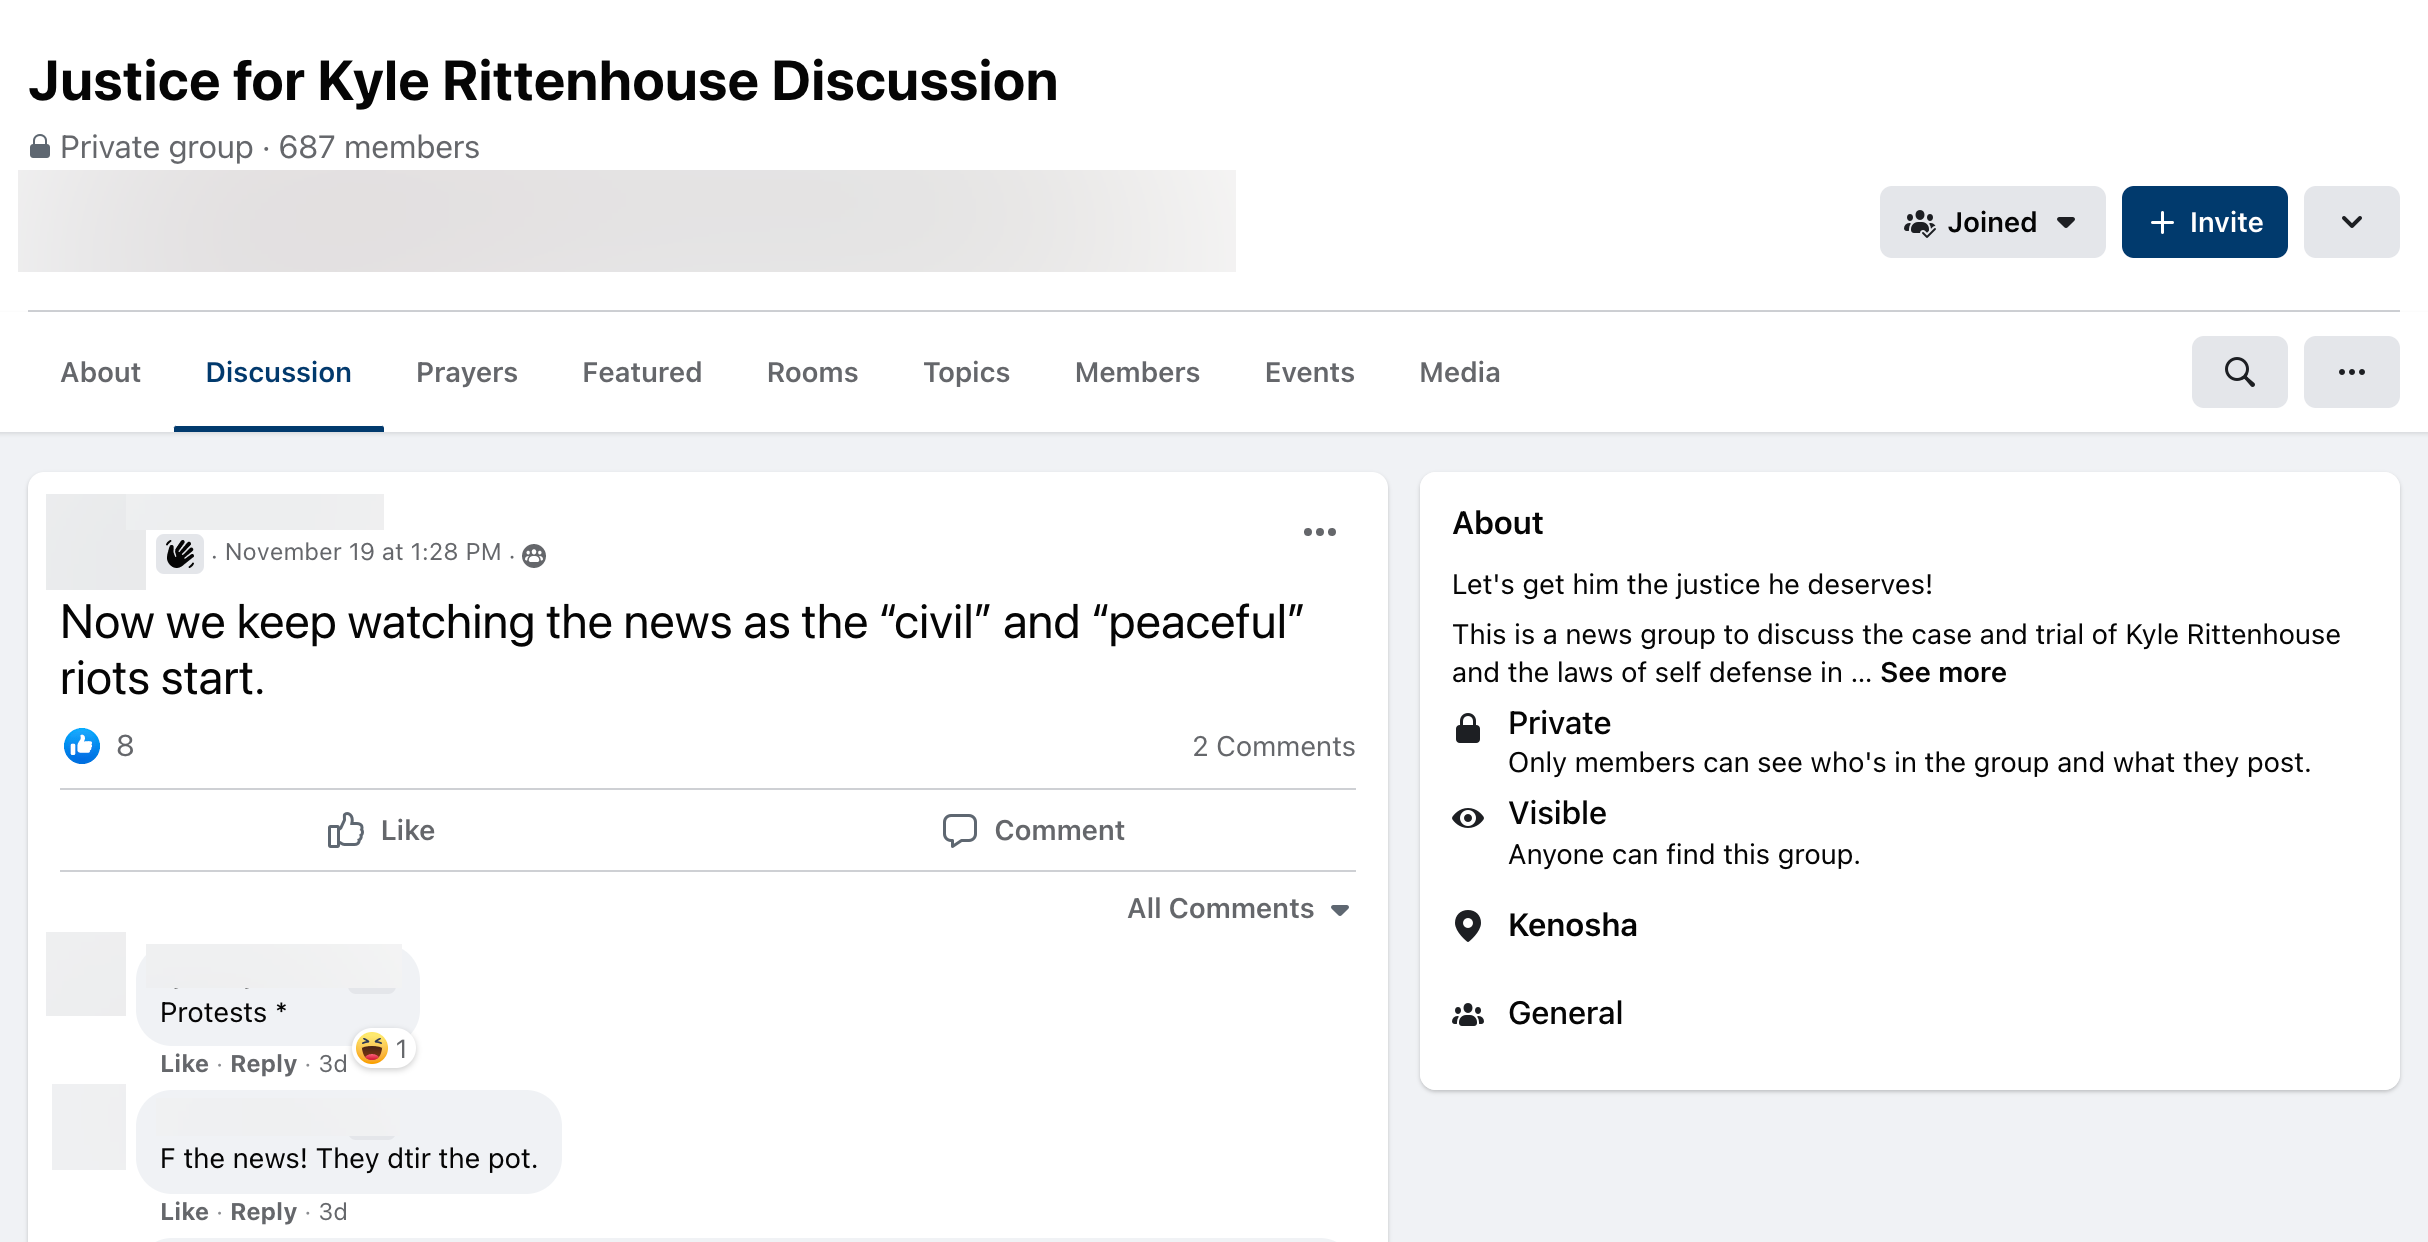
Task: Open the Joined dropdown menu
Action: 1991,222
